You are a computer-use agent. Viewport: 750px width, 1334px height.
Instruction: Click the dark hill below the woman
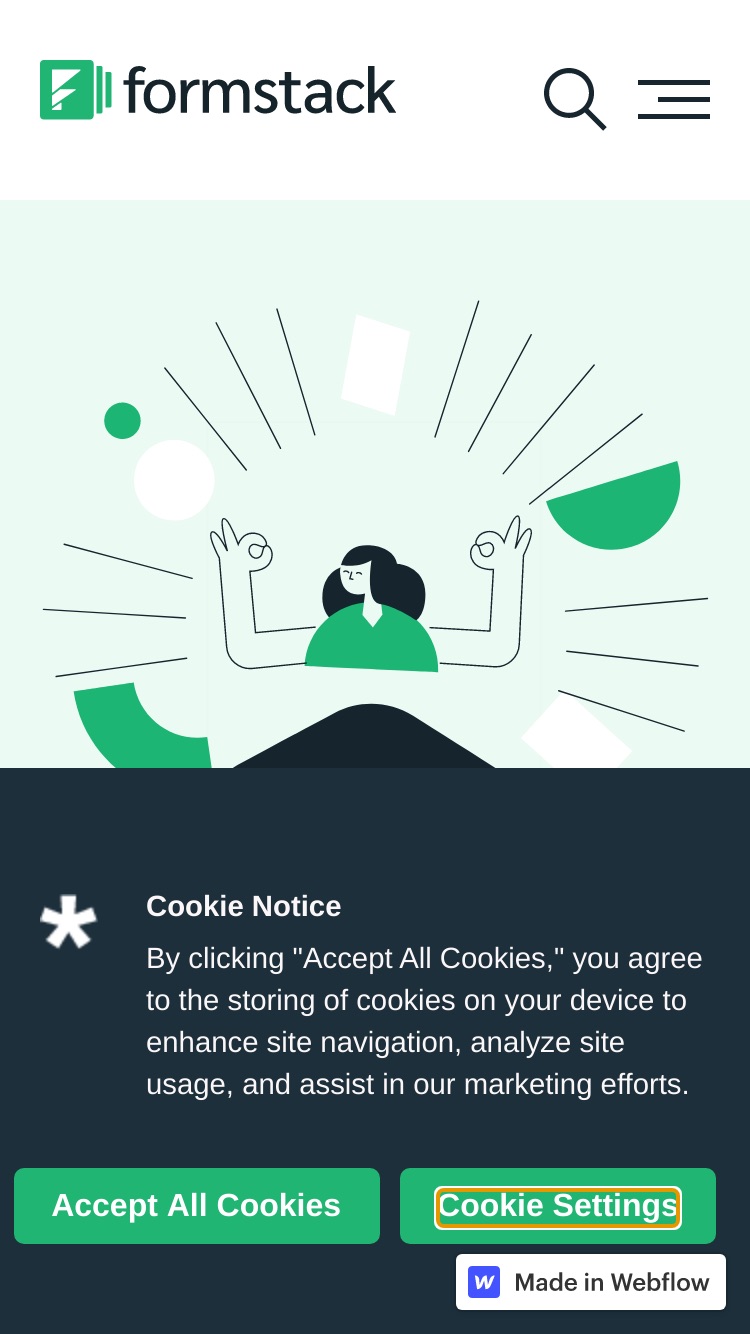click(x=365, y=737)
